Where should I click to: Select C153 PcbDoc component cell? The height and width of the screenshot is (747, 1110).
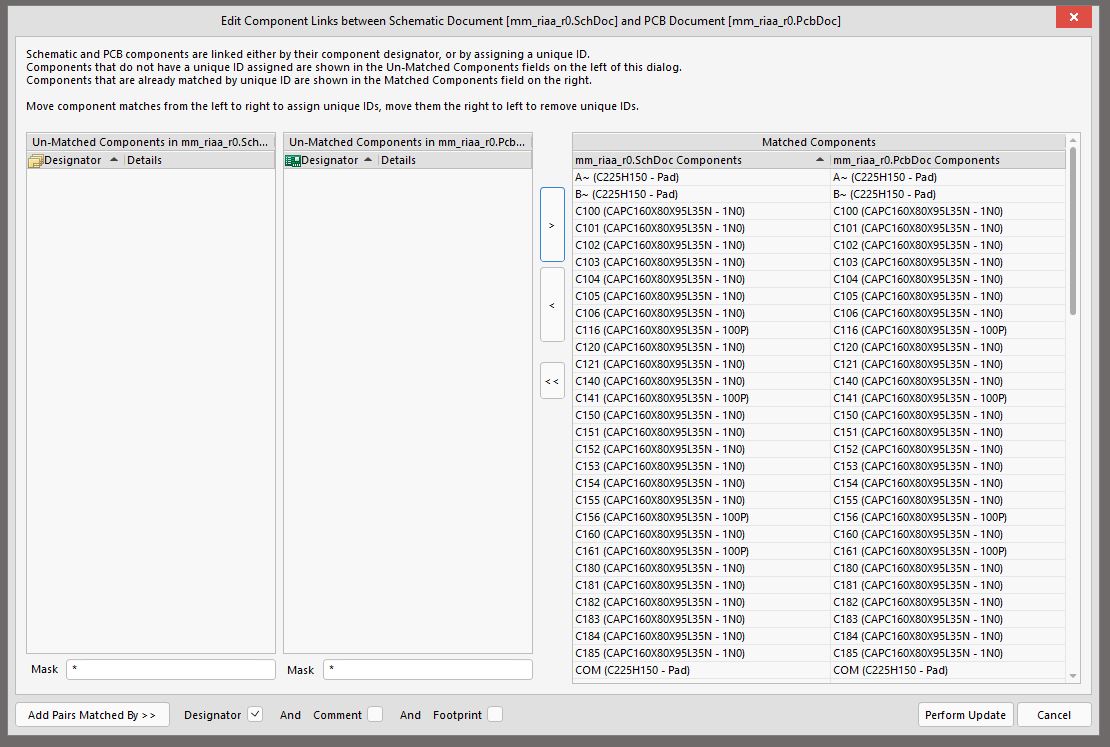pos(947,466)
